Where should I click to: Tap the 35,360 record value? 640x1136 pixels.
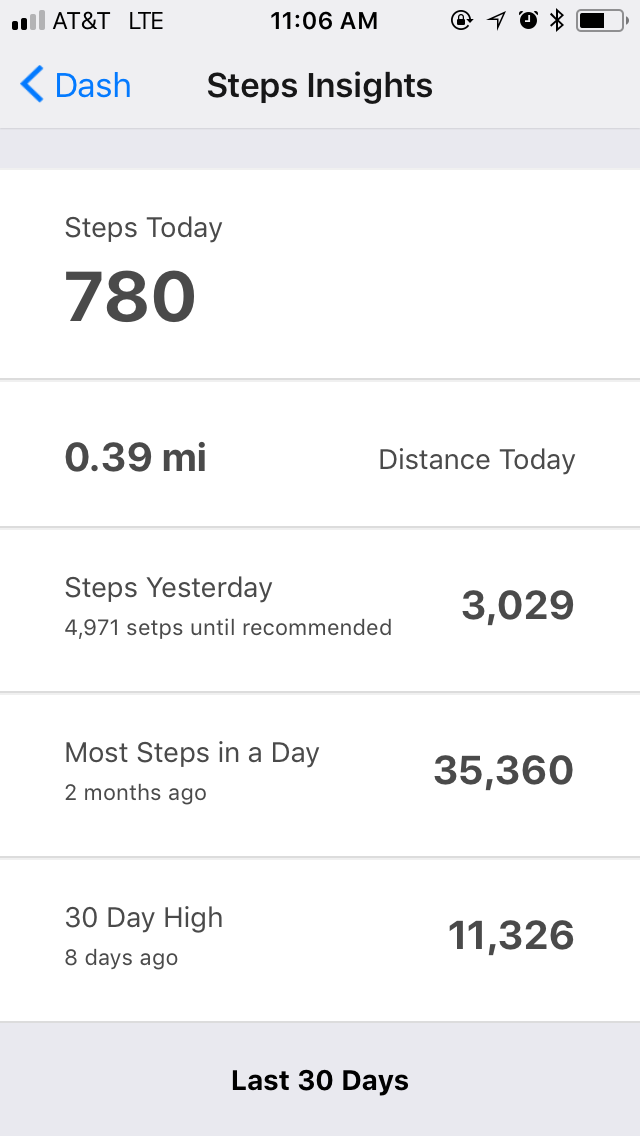503,770
